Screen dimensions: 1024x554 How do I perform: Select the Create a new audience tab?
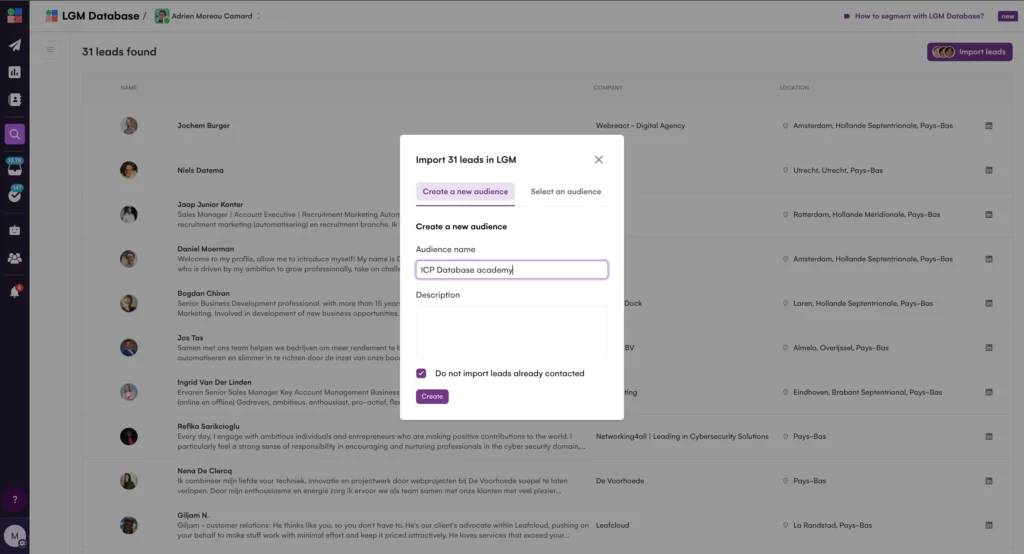click(465, 192)
